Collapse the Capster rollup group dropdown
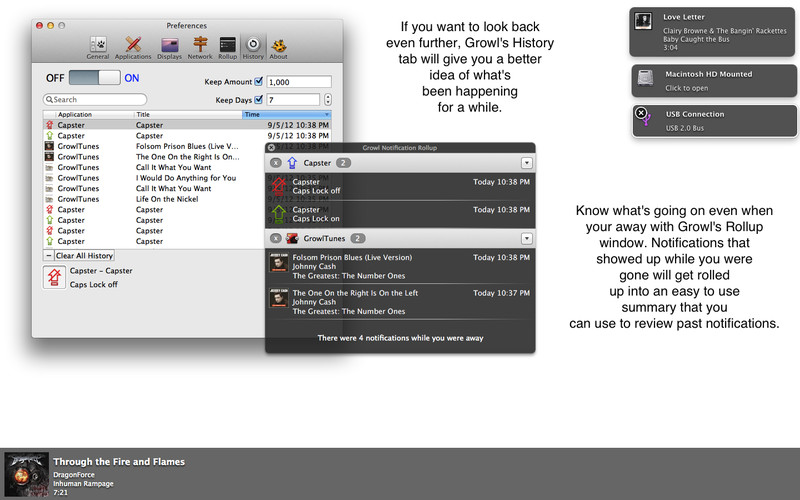 point(526,162)
